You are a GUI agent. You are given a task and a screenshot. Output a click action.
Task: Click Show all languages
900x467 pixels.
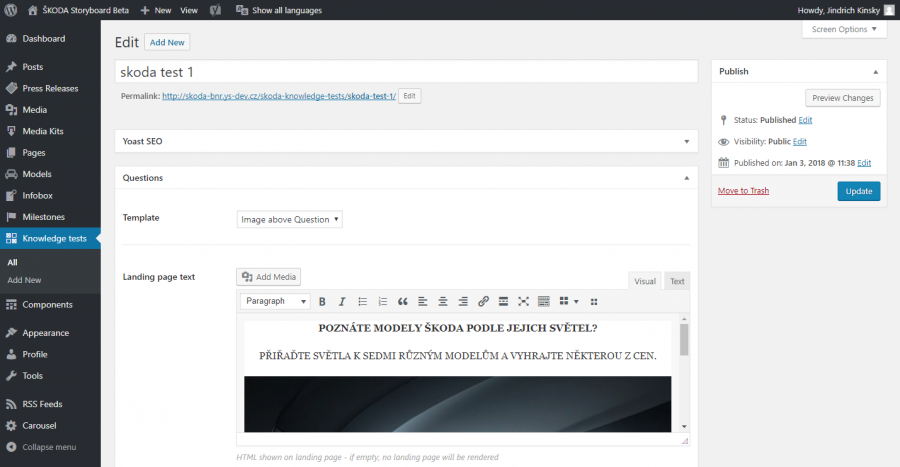tap(279, 10)
